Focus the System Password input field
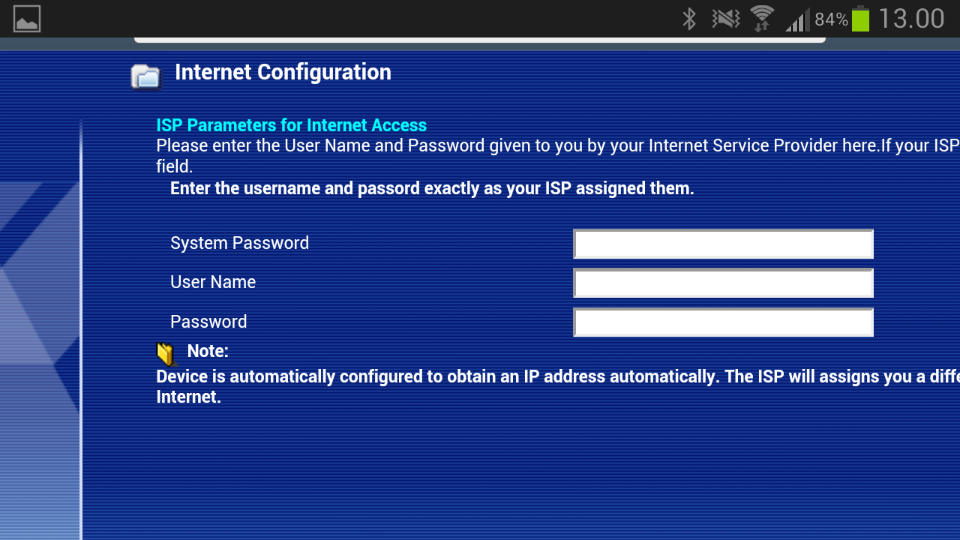 (x=723, y=244)
